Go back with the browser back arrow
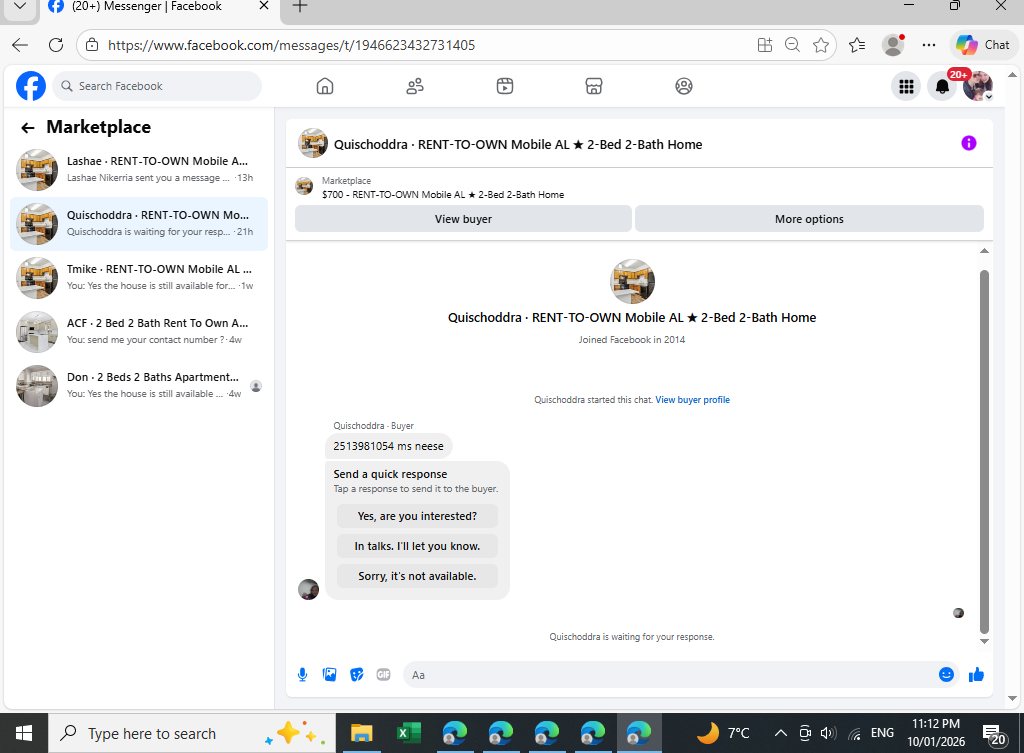The height and width of the screenshot is (753, 1024). (20, 45)
